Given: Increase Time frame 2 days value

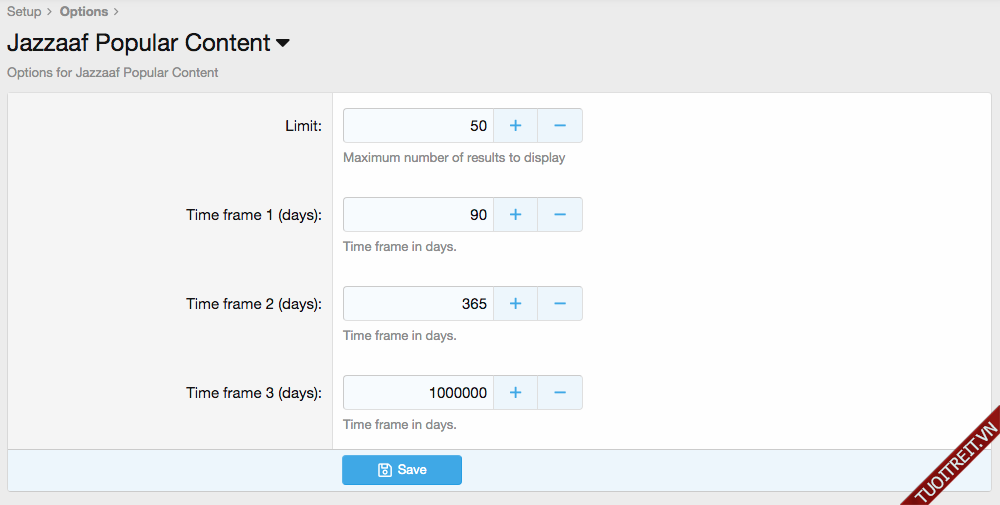Looking at the screenshot, I should tap(516, 304).
